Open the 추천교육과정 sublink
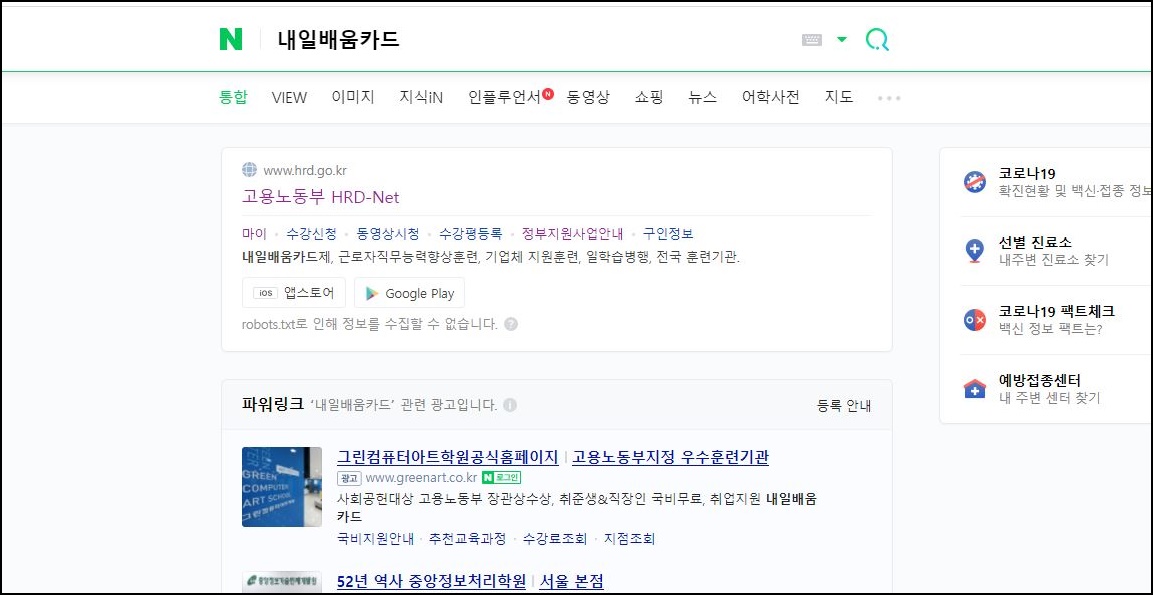 point(468,538)
